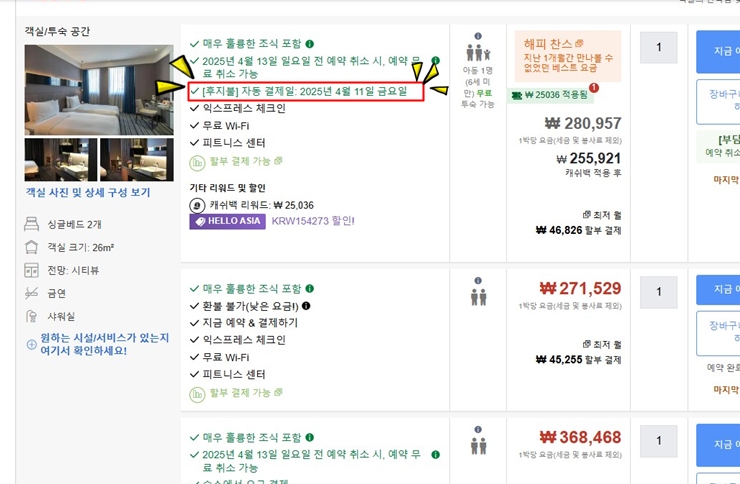The height and width of the screenshot is (484, 740).
Task: Click info icon beside first breakfast-included line
Action: (310, 44)
